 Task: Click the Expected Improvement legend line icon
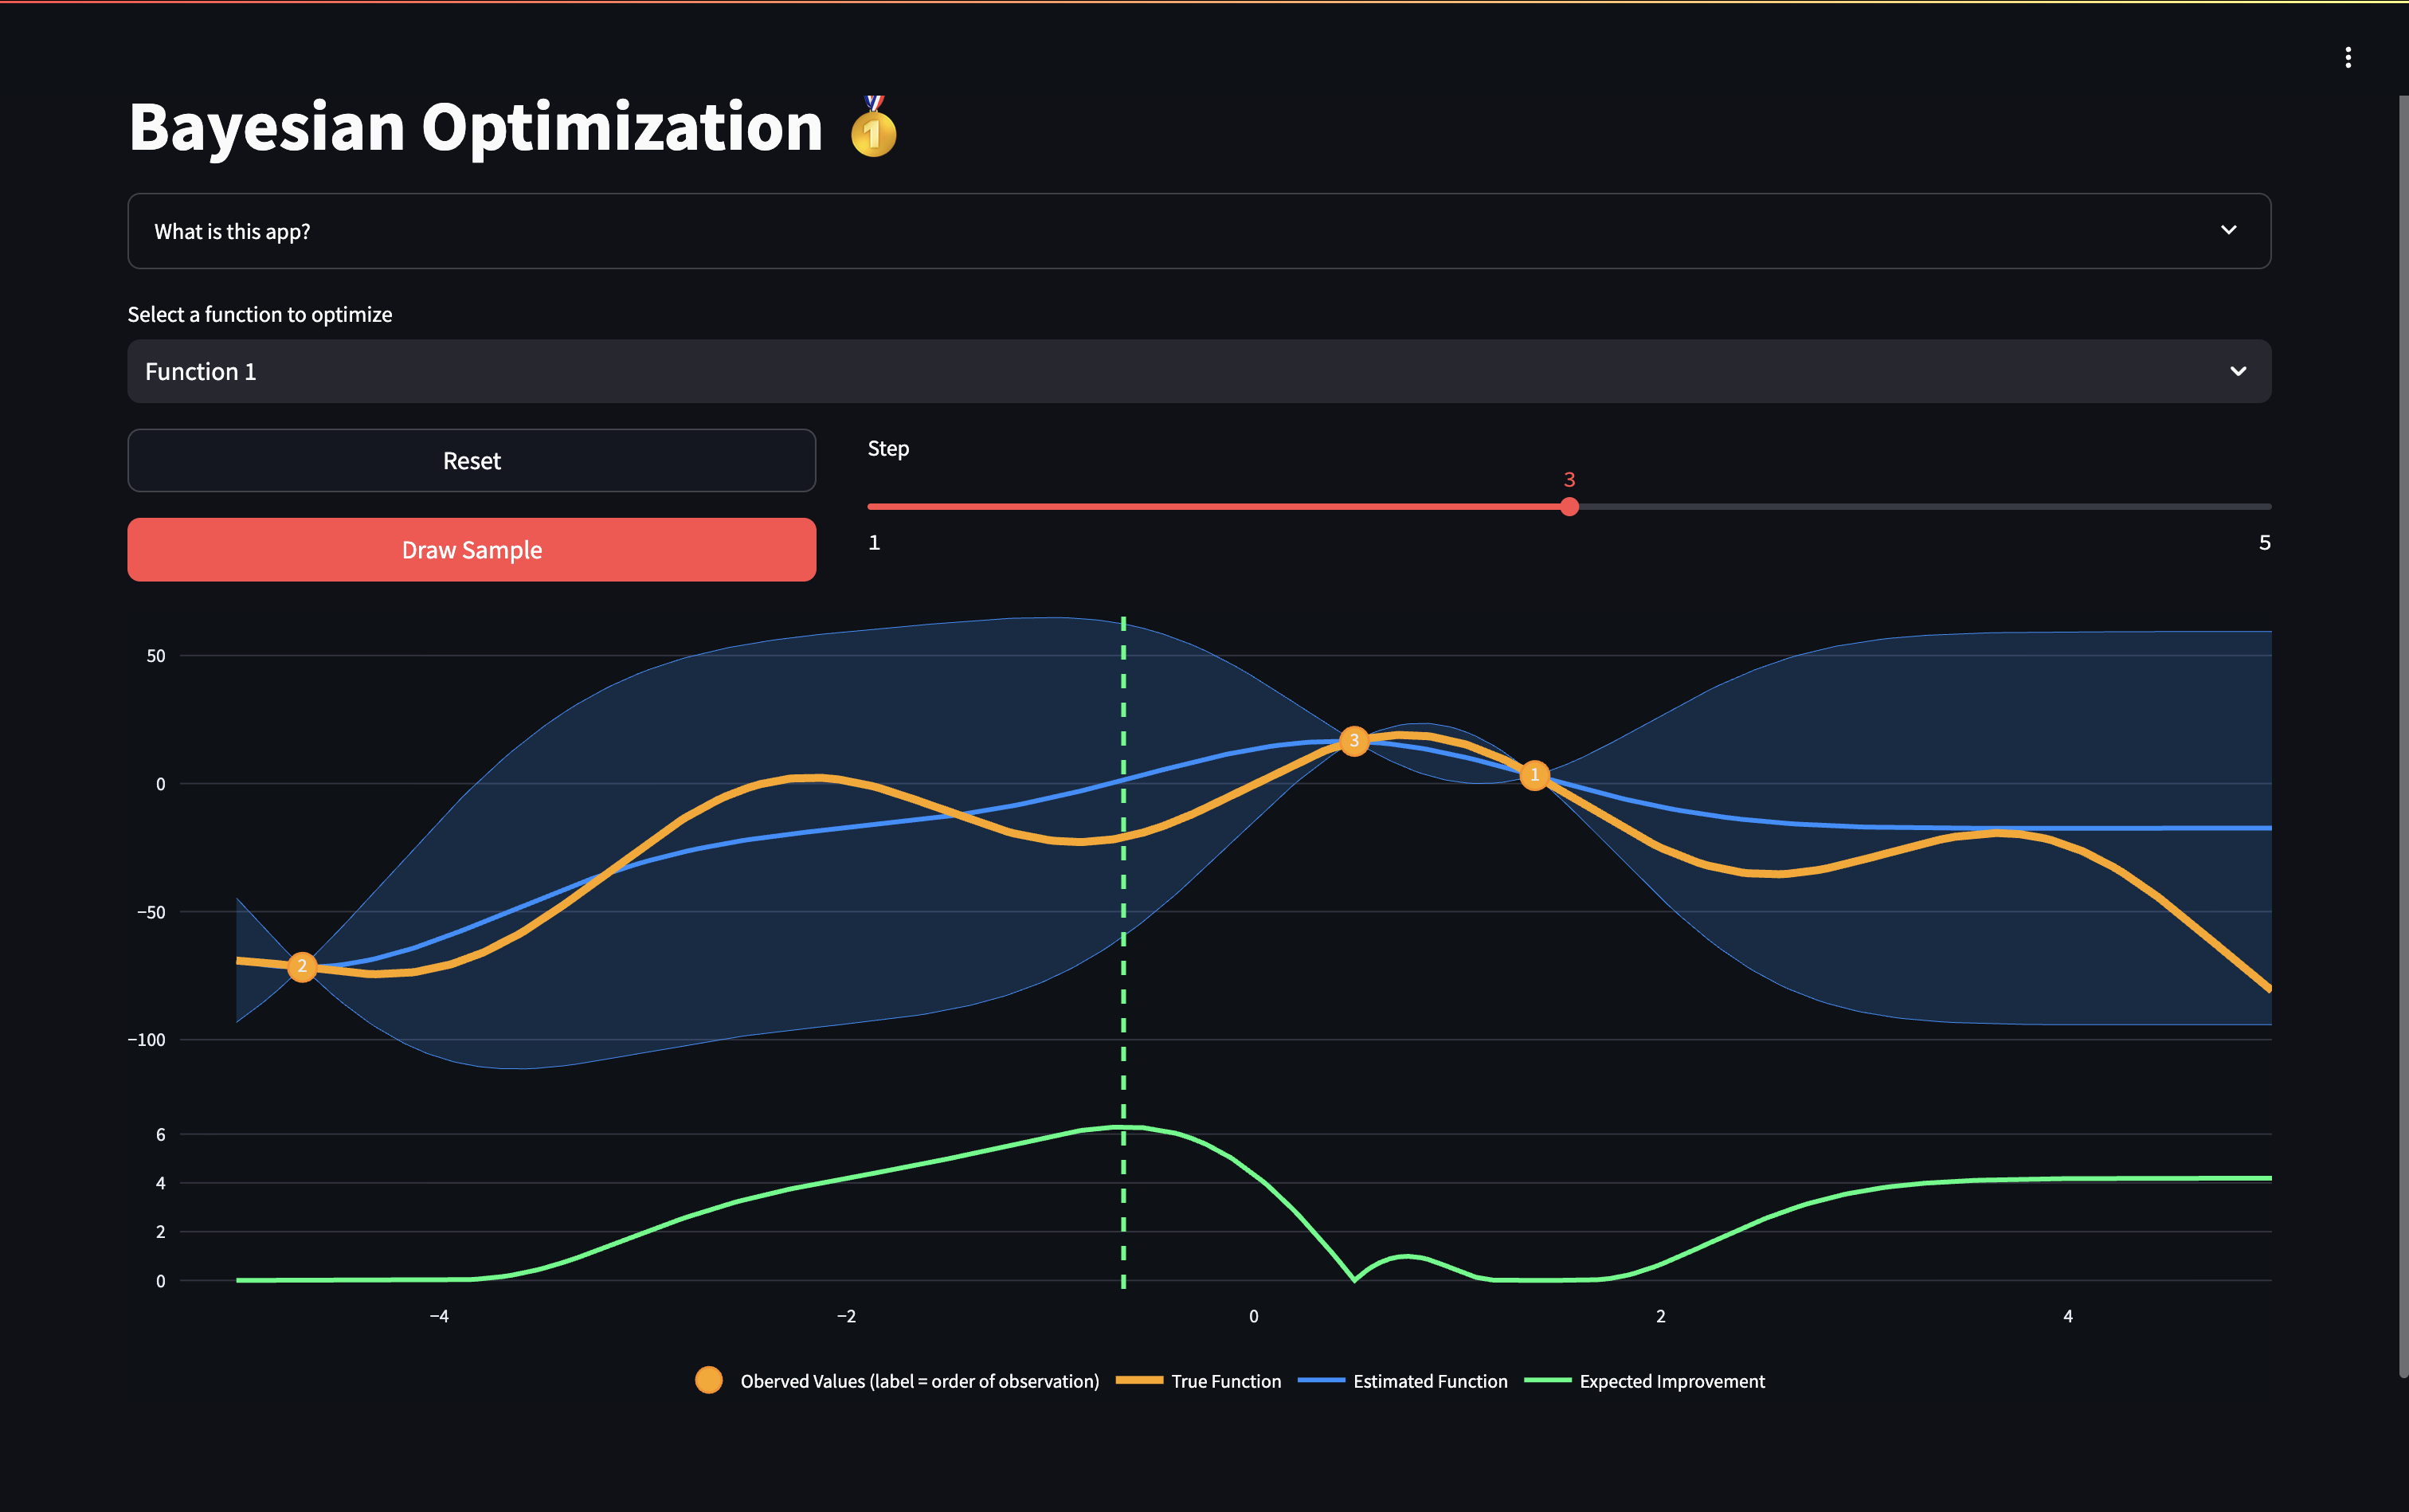1549,1380
